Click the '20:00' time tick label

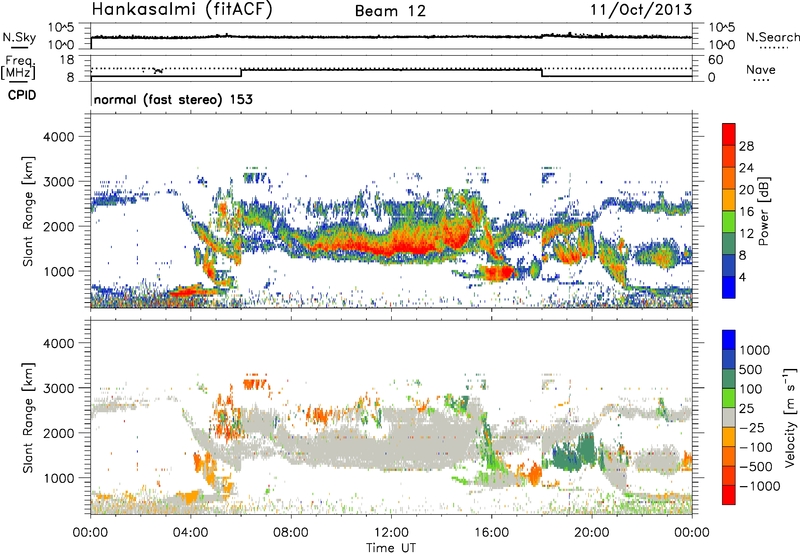tap(591, 533)
